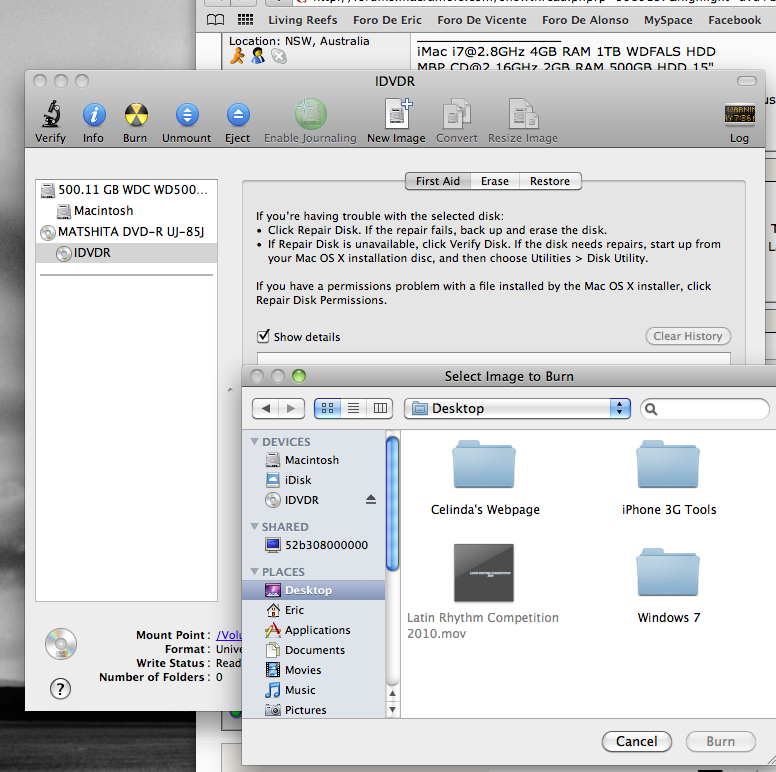Click Cancel in burn dialog
Screen dimensions: 776x772
pos(636,741)
